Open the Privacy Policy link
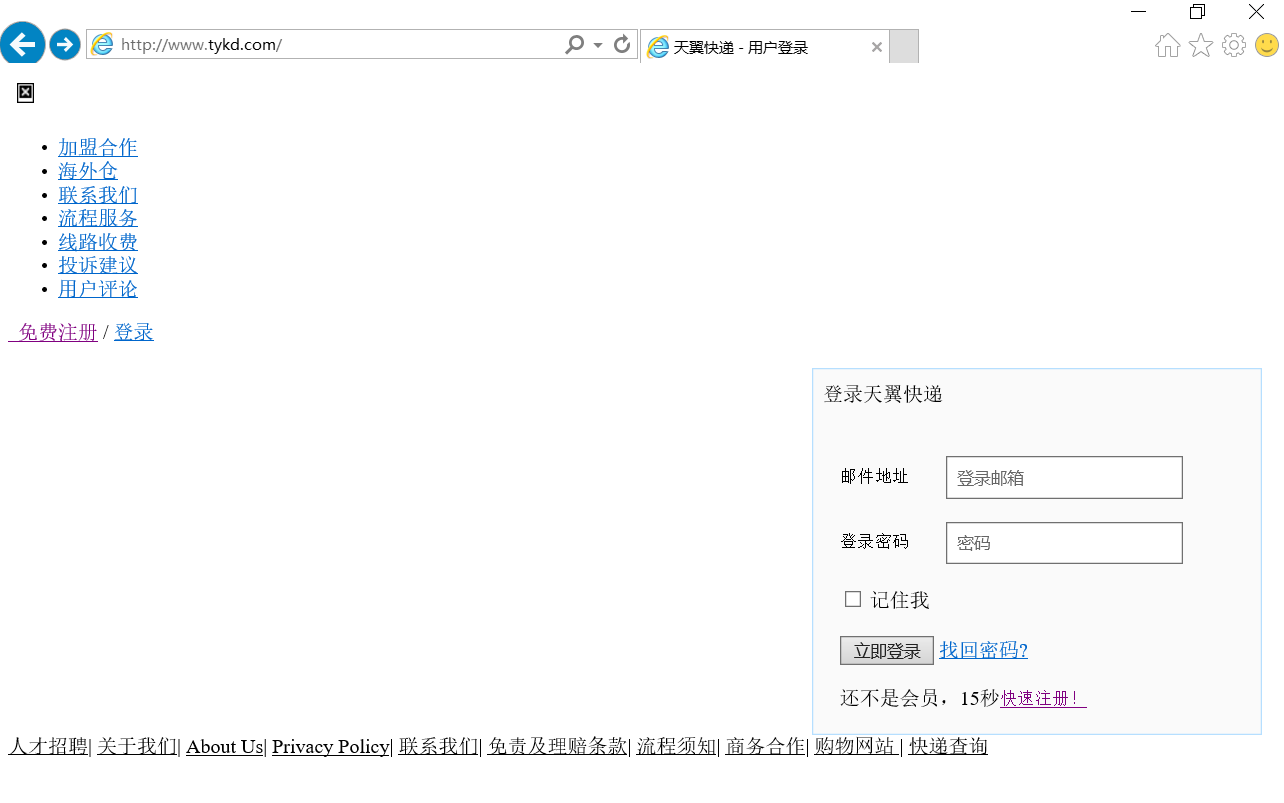The height and width of the screenshot is (803, 1284). (330, 746)
